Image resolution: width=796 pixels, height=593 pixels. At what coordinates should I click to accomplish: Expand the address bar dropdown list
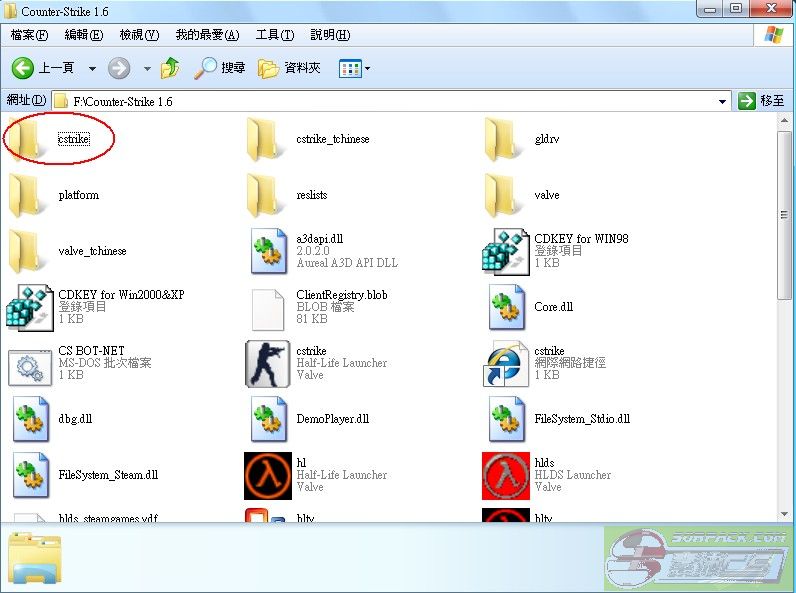[723, 101]
